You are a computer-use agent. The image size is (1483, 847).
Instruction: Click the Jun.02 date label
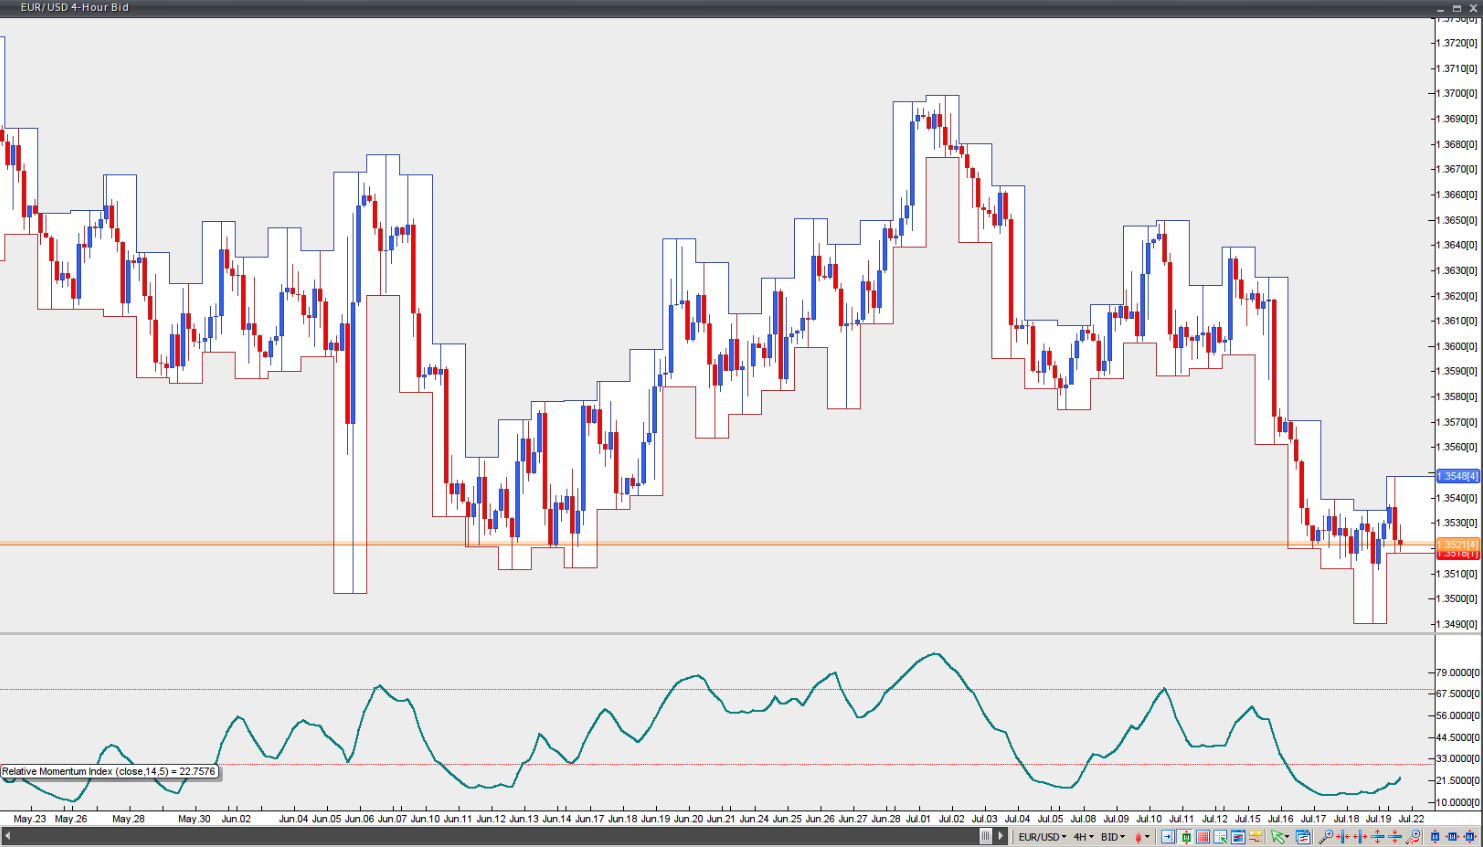pyautogui.click(x=236, y=818)
